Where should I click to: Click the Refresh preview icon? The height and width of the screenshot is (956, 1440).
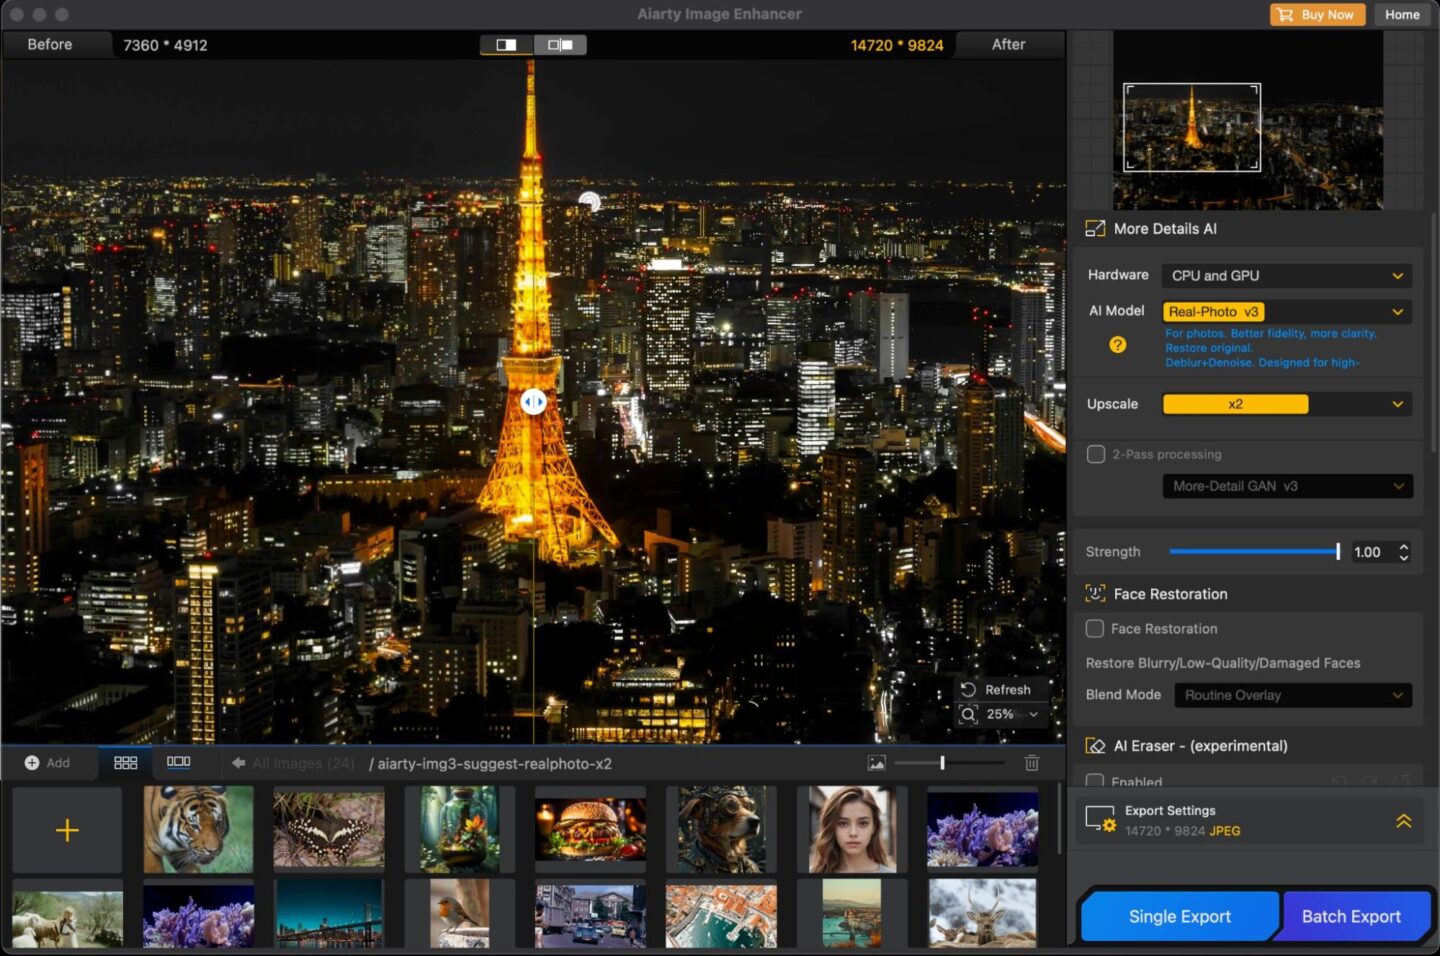coord(966,689)
